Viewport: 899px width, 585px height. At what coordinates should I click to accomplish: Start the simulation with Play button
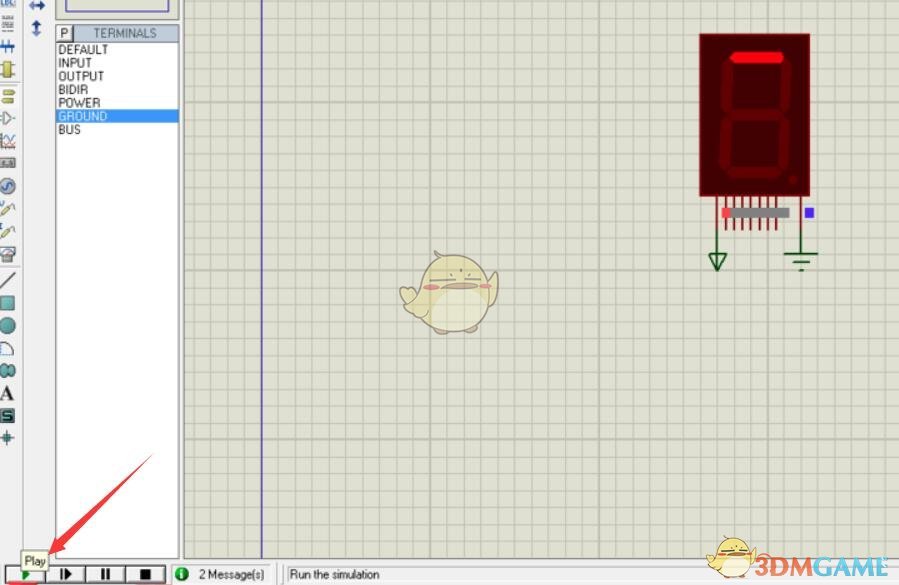pyautogui.click(x=25, y=574)
